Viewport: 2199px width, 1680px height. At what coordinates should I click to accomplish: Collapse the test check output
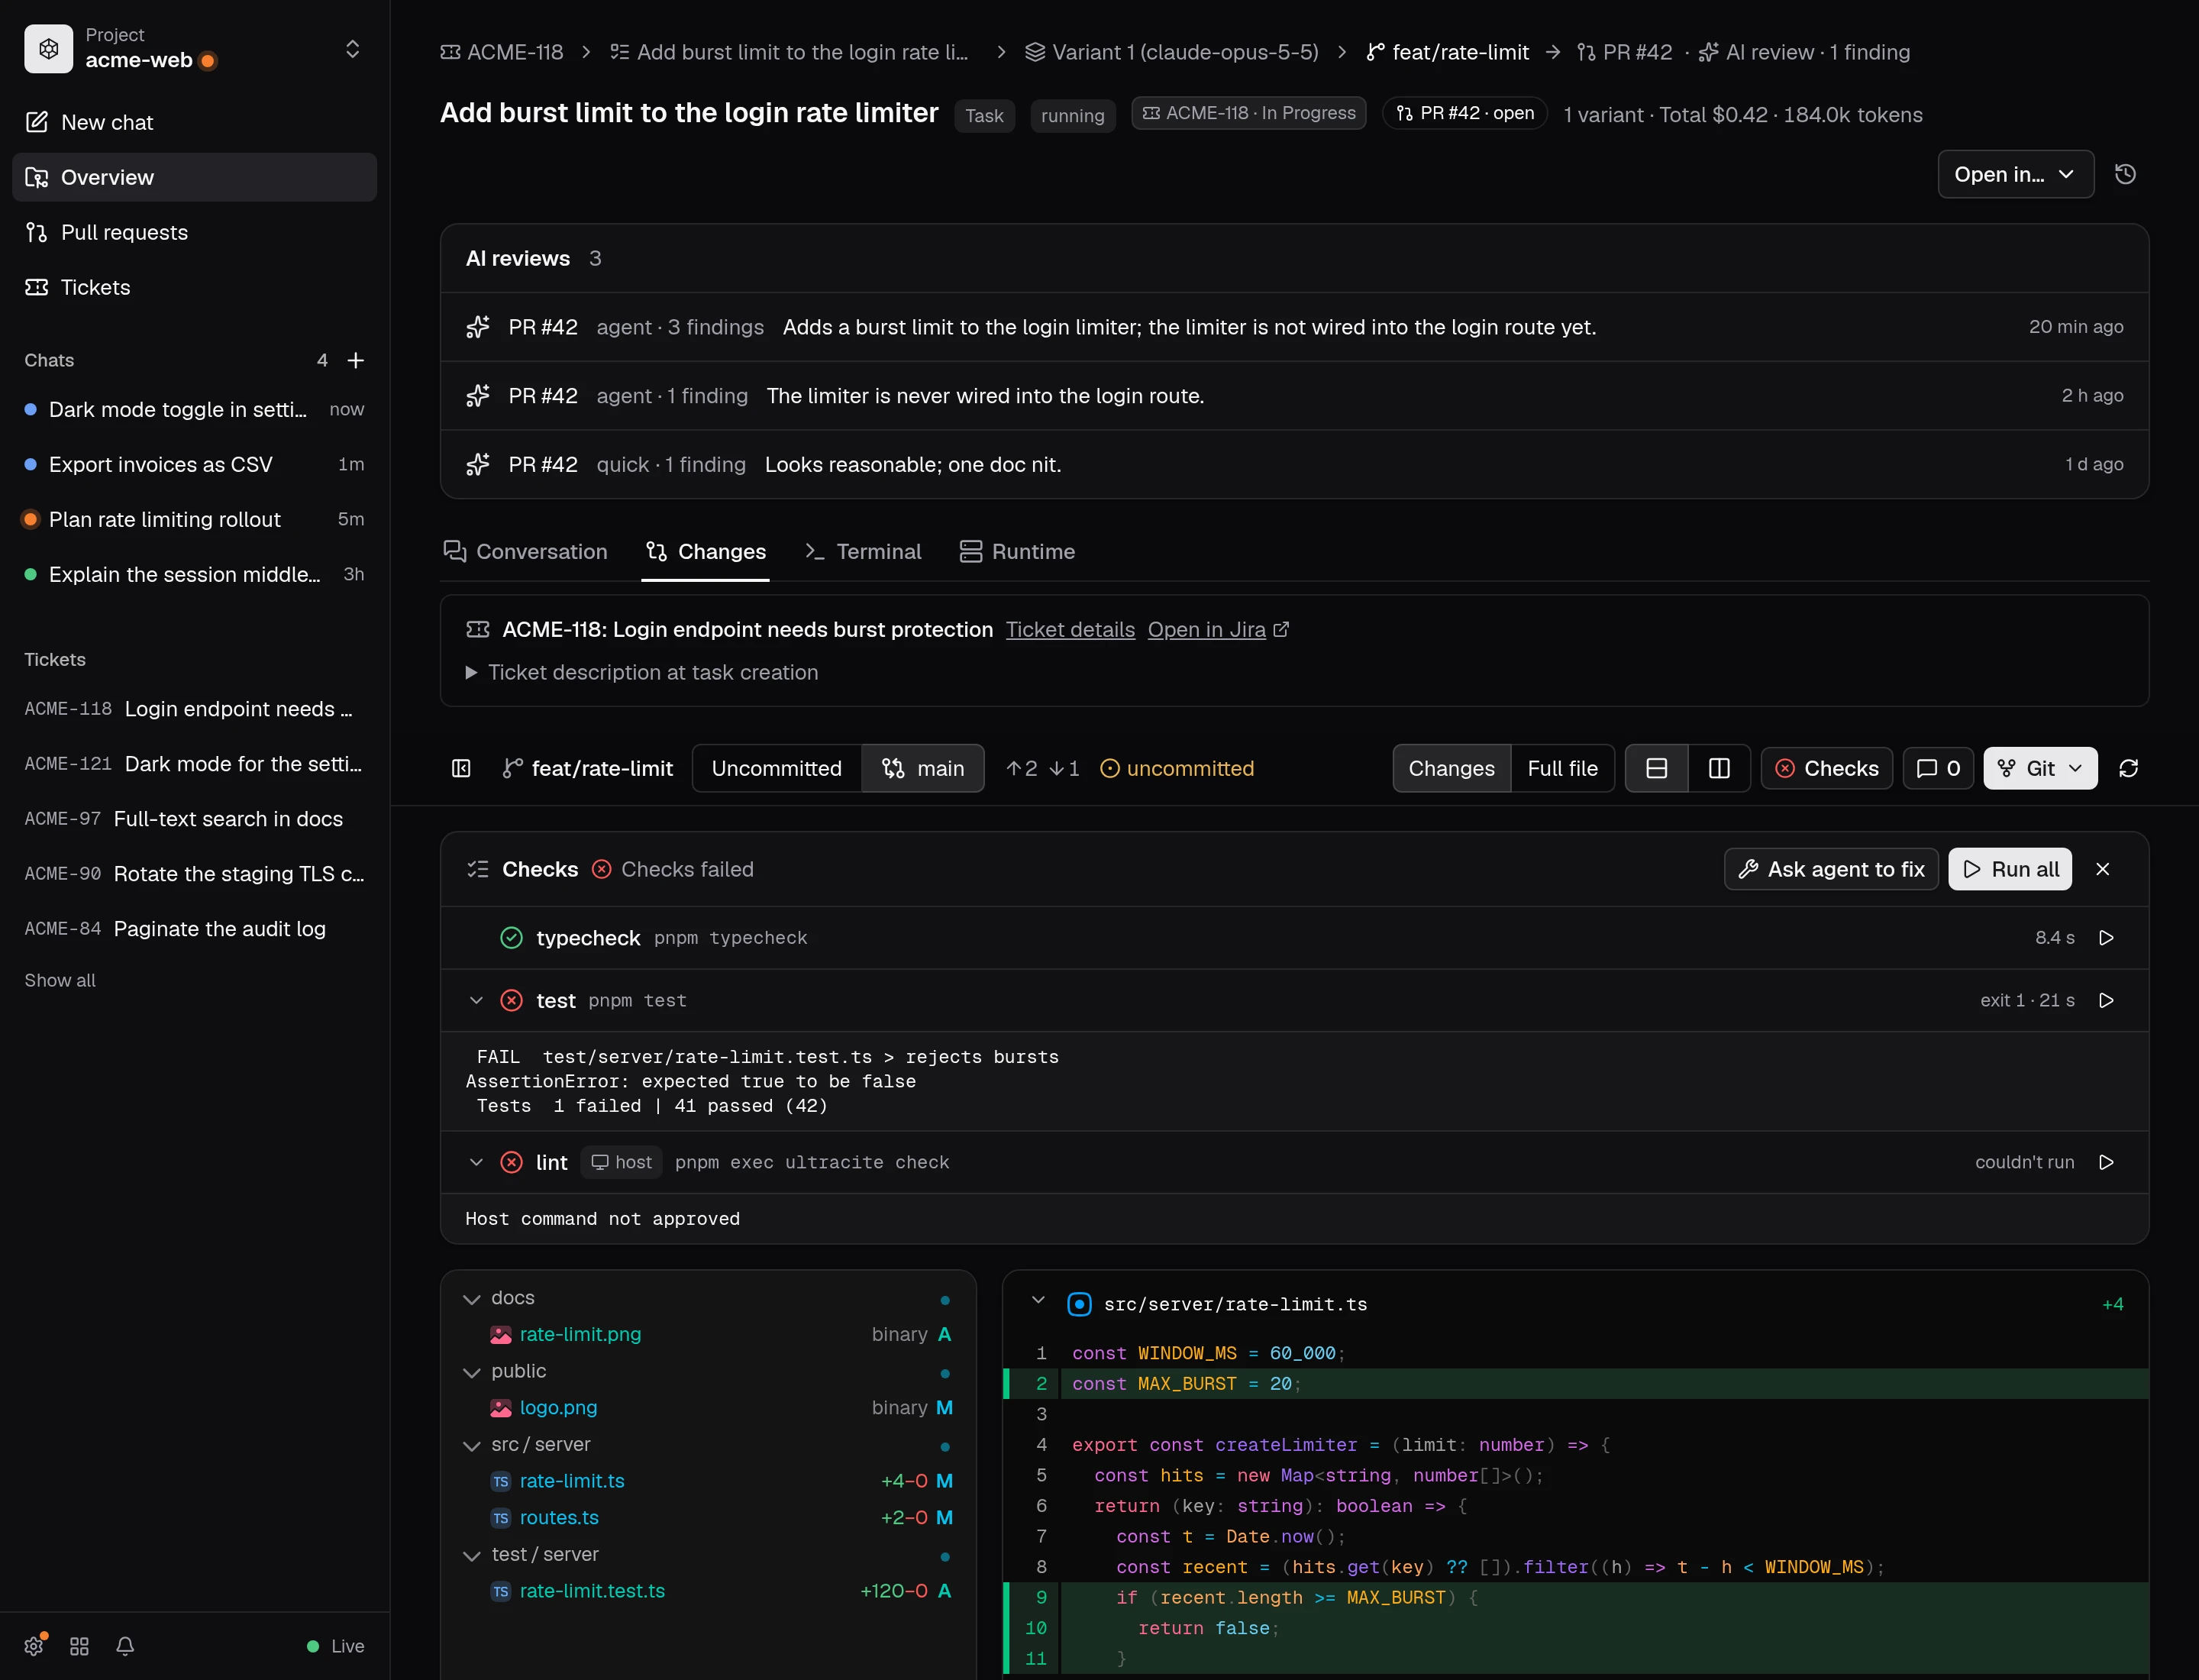pos(476,1000)
